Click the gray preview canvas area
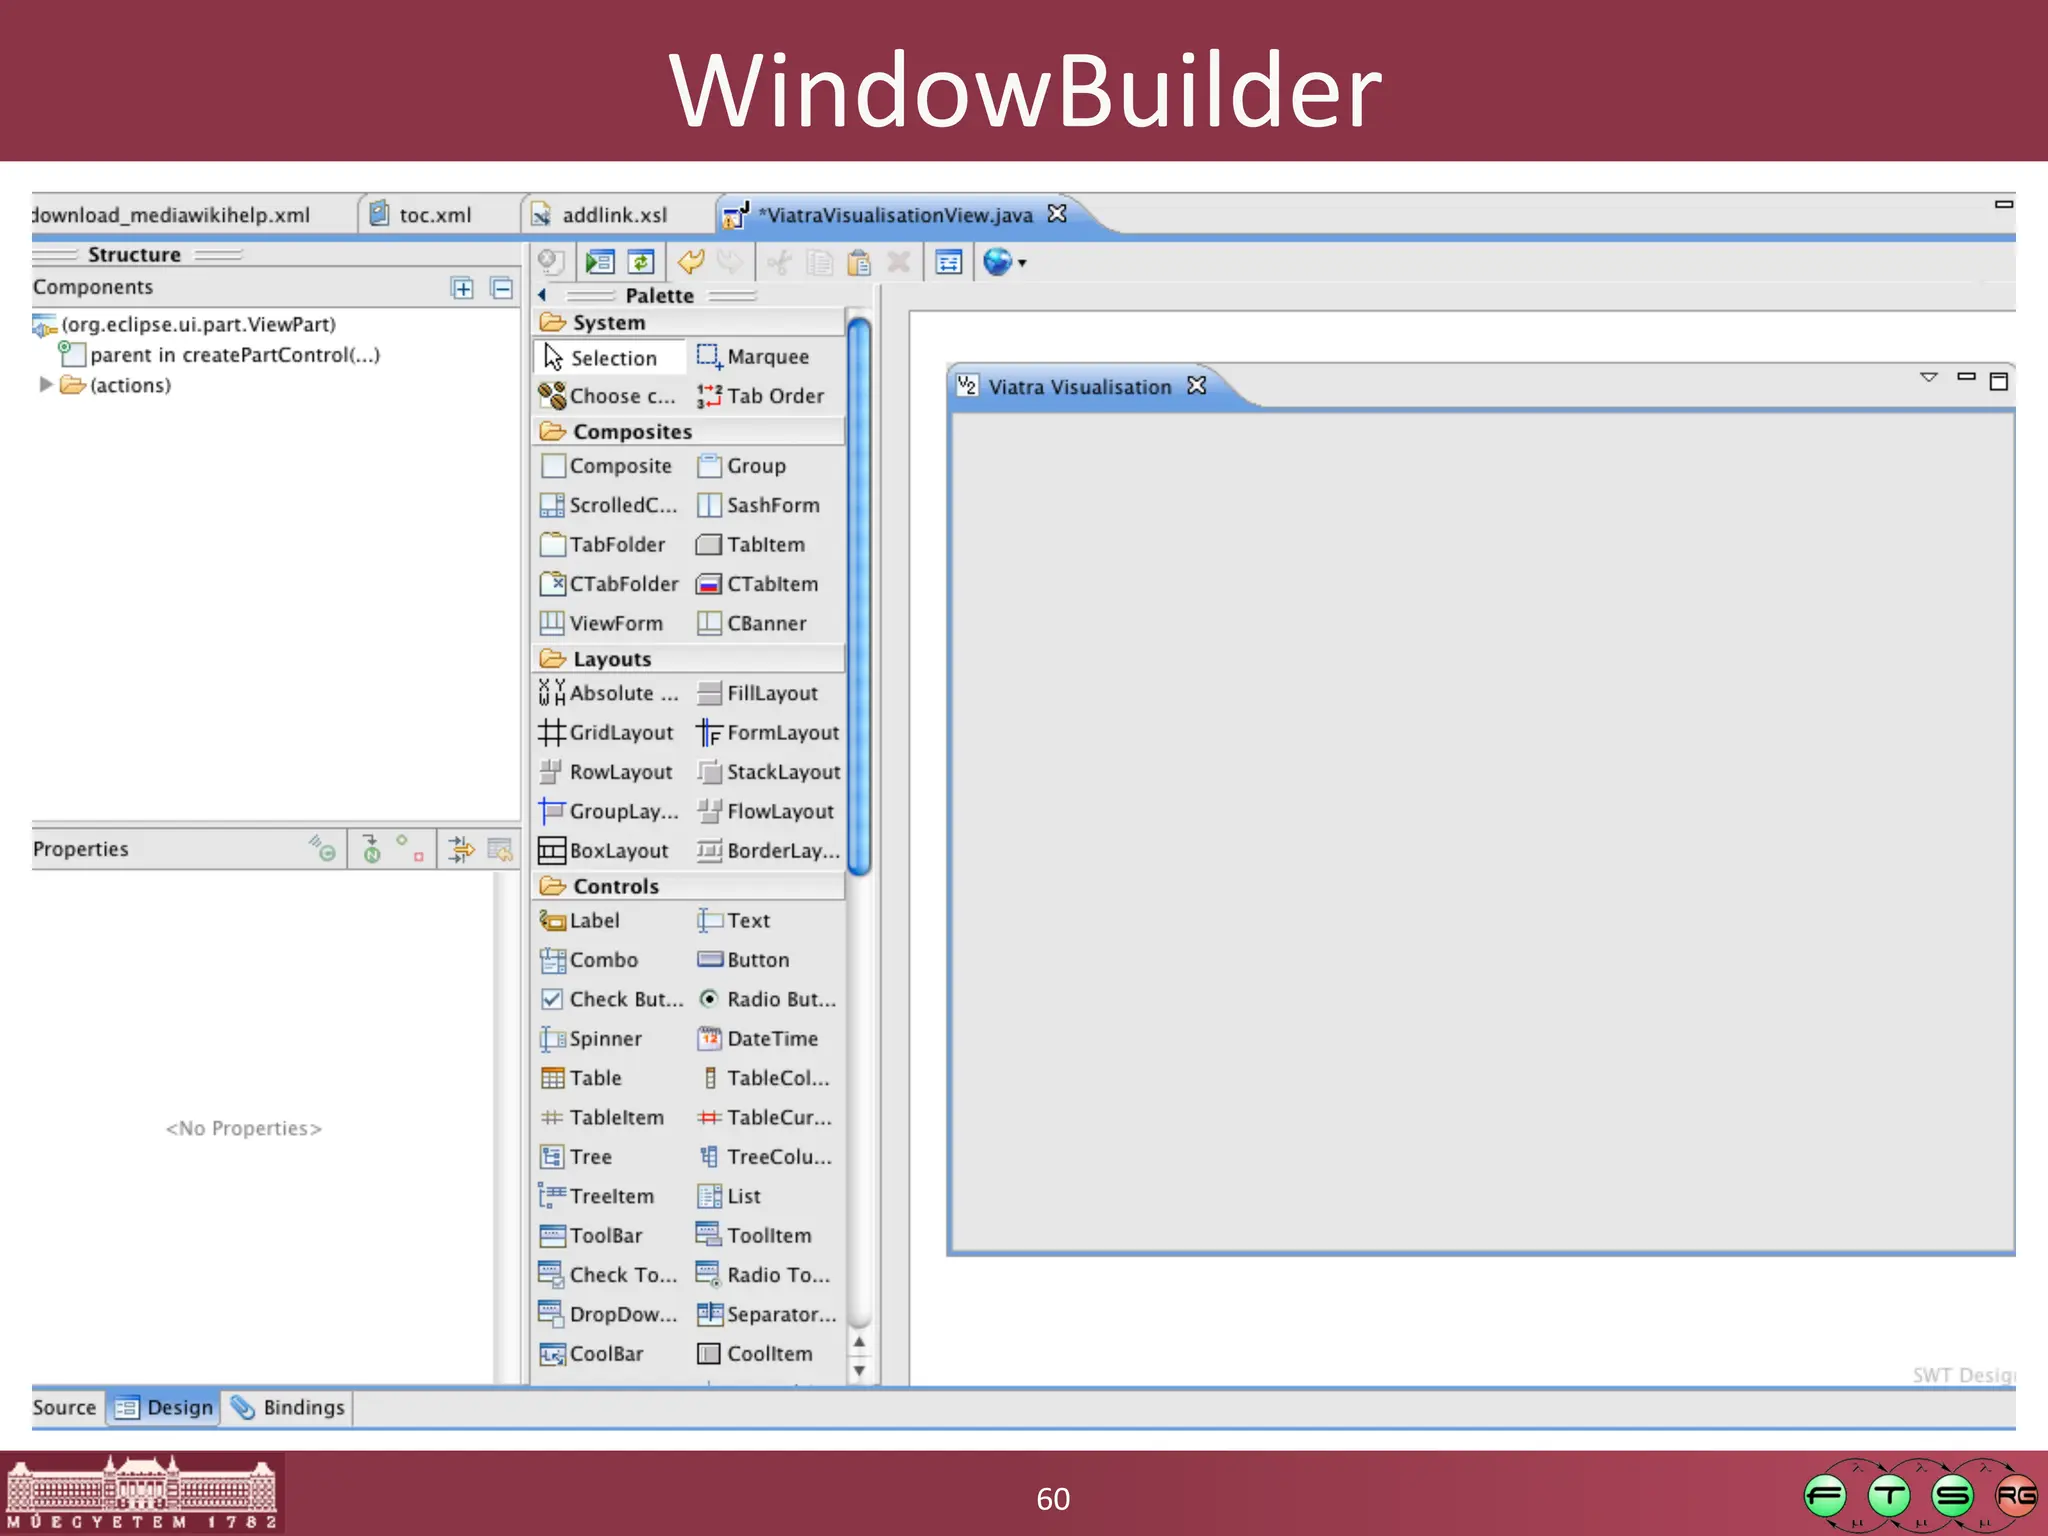 (1481, 831)
